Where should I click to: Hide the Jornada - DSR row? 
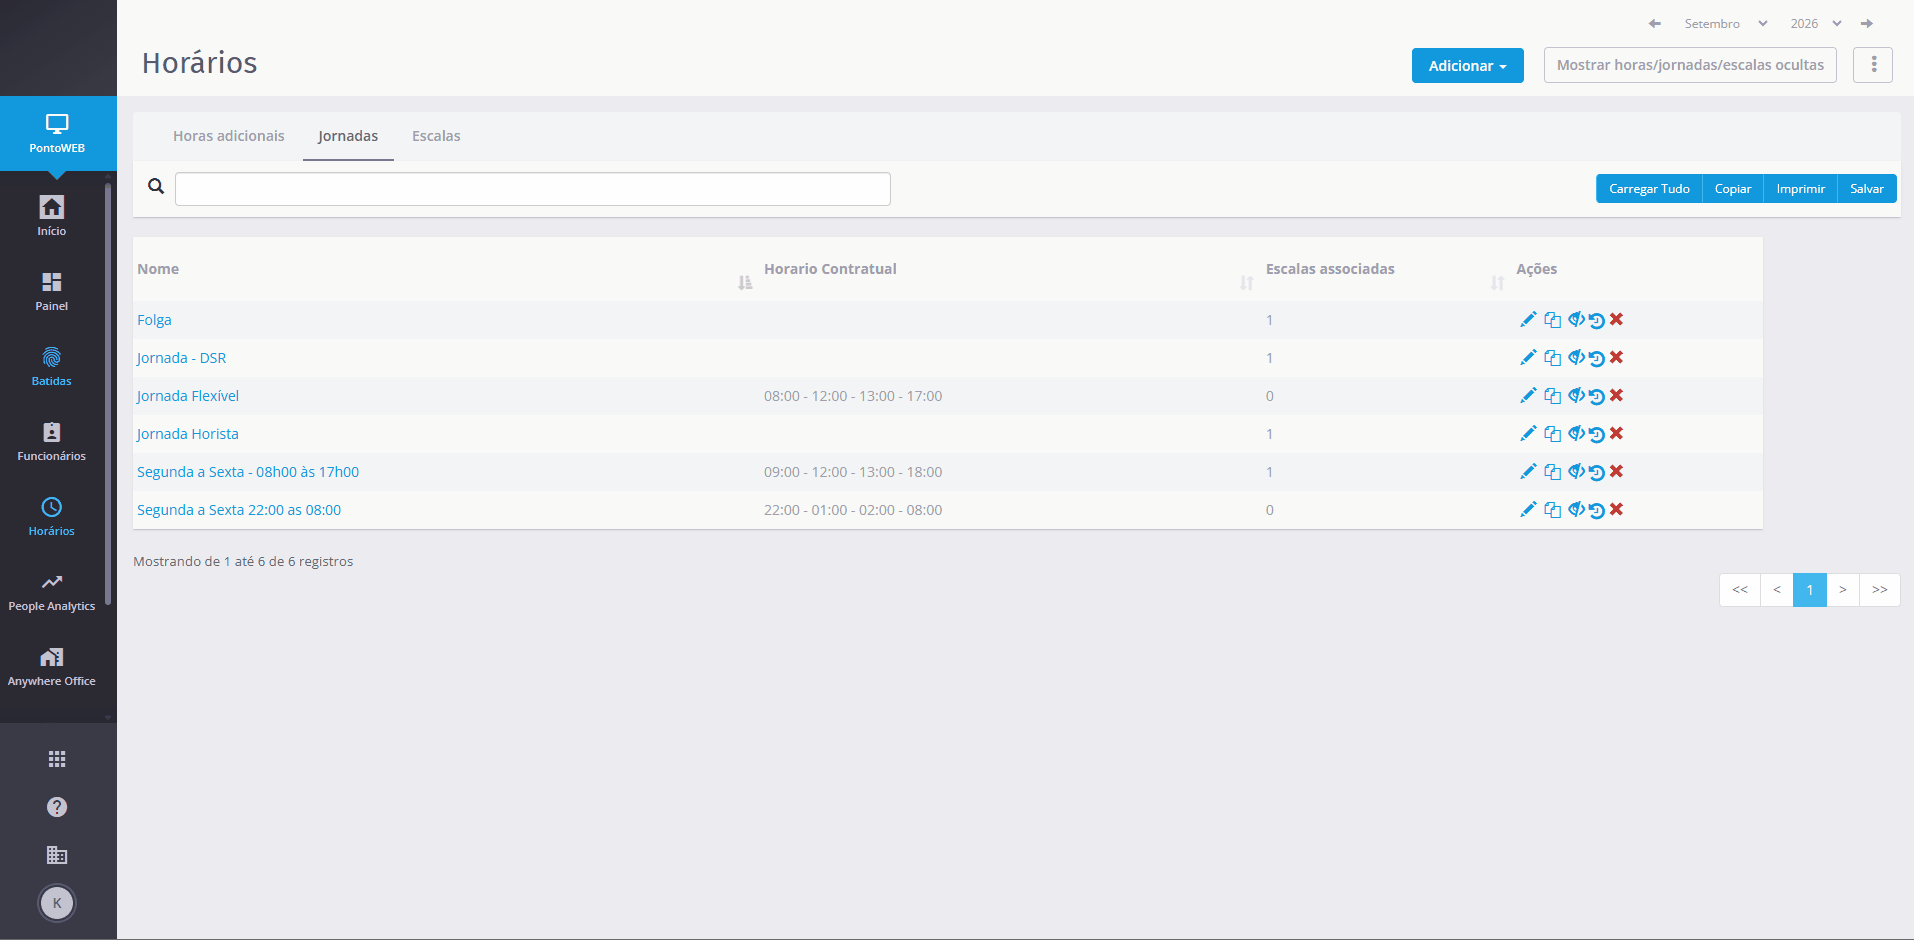(x=1576, y=358)
